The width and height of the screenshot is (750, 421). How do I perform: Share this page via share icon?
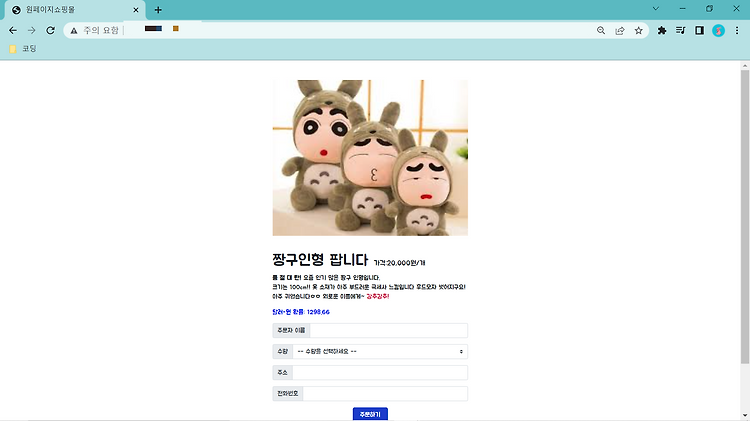pyautogui.click(x=620, y=30)
